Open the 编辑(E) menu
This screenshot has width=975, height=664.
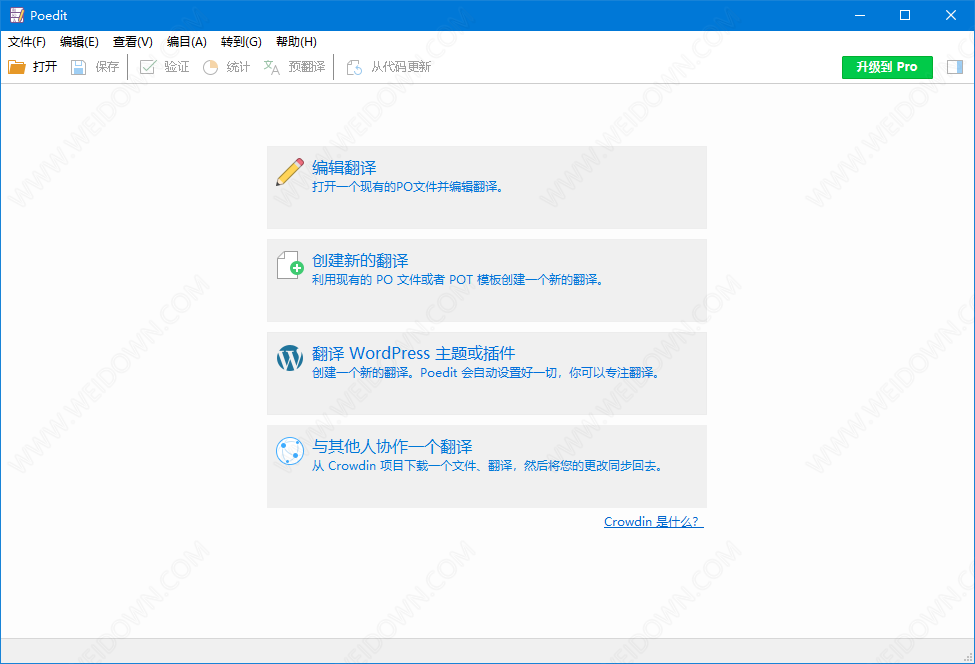[79, 42]
